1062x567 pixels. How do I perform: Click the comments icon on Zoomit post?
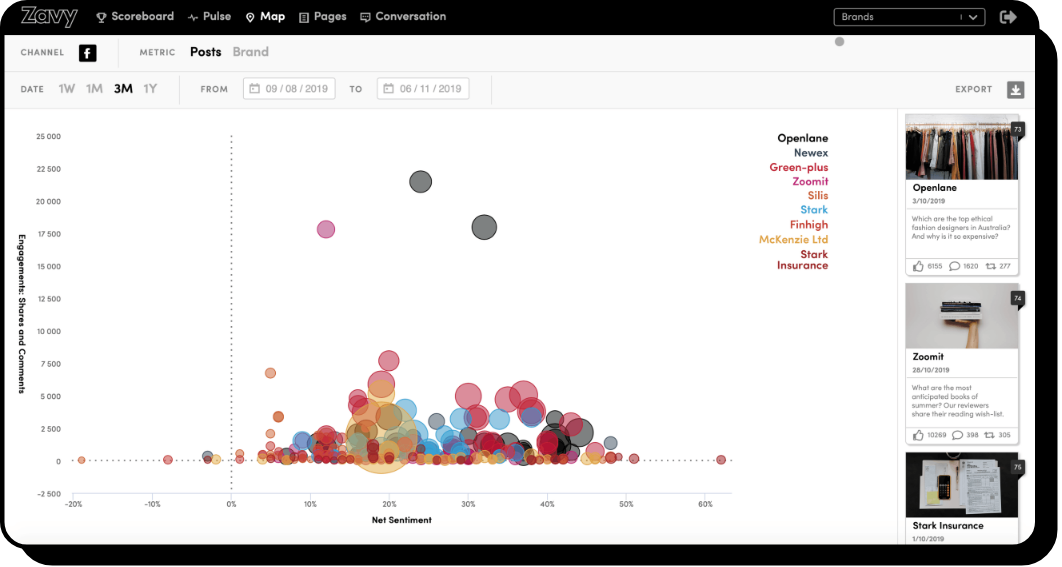coord(957,435)
